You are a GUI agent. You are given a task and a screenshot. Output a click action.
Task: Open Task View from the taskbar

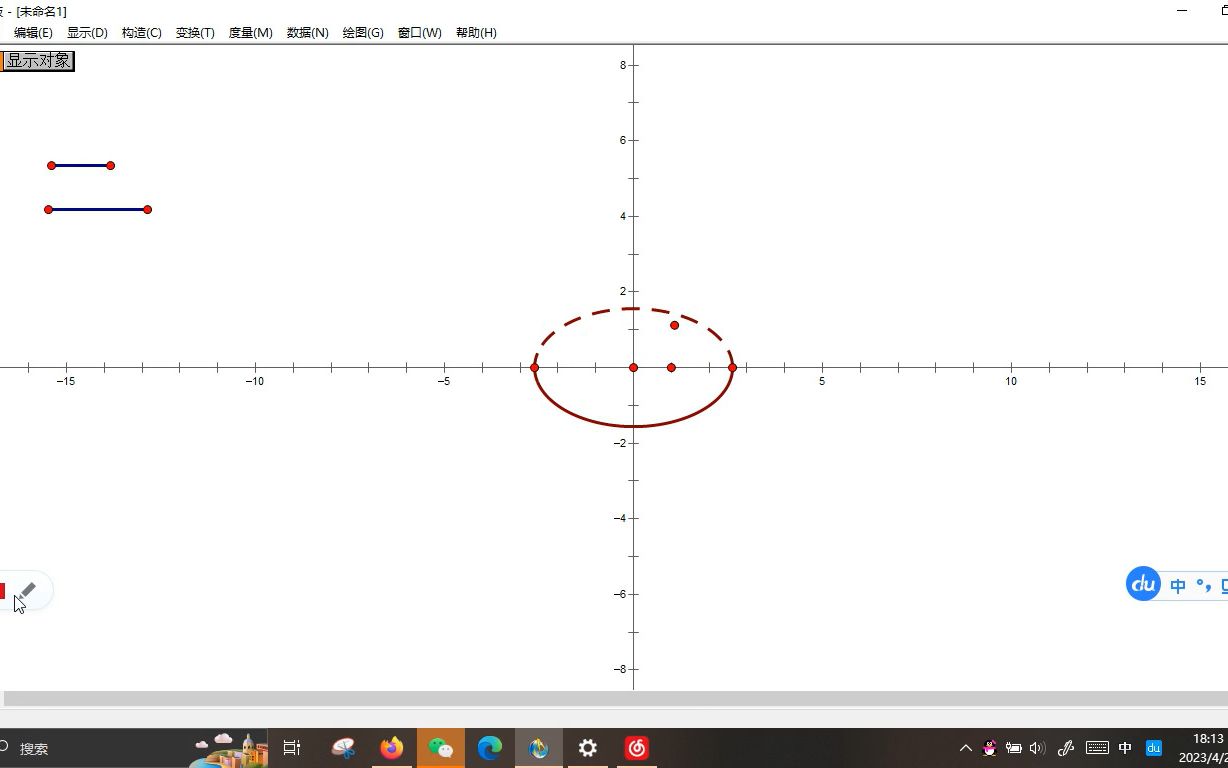292,748
